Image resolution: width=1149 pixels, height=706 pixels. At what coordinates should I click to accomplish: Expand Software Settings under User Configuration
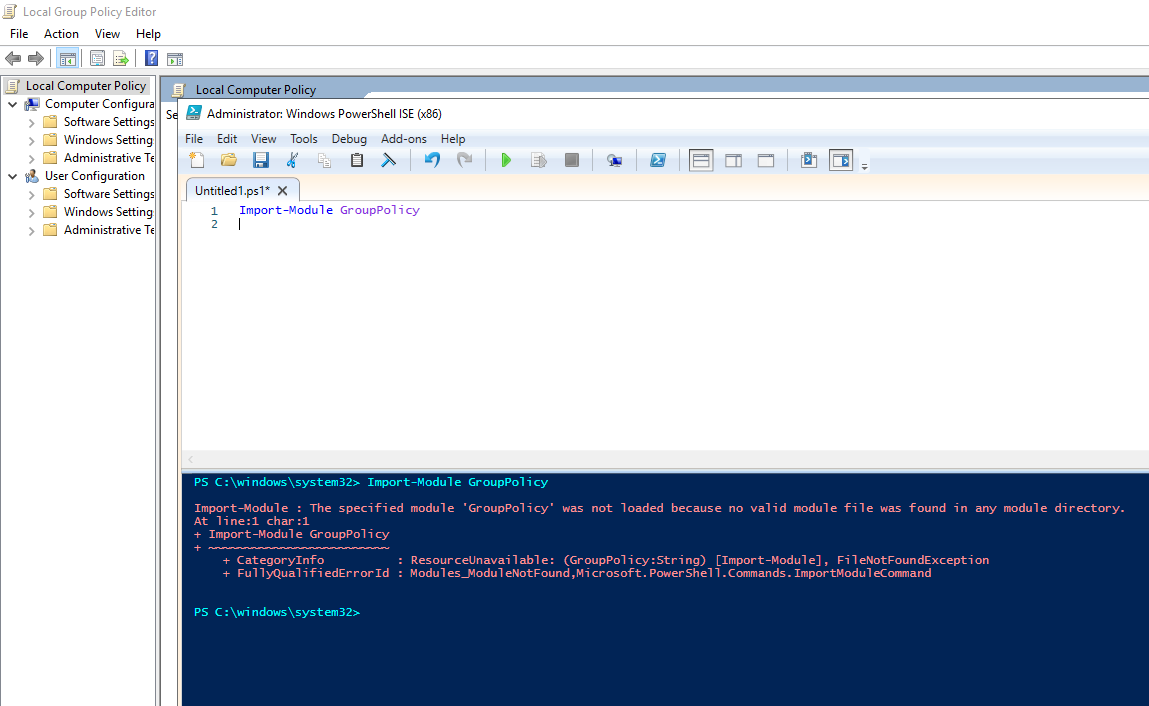pos(32,194)
